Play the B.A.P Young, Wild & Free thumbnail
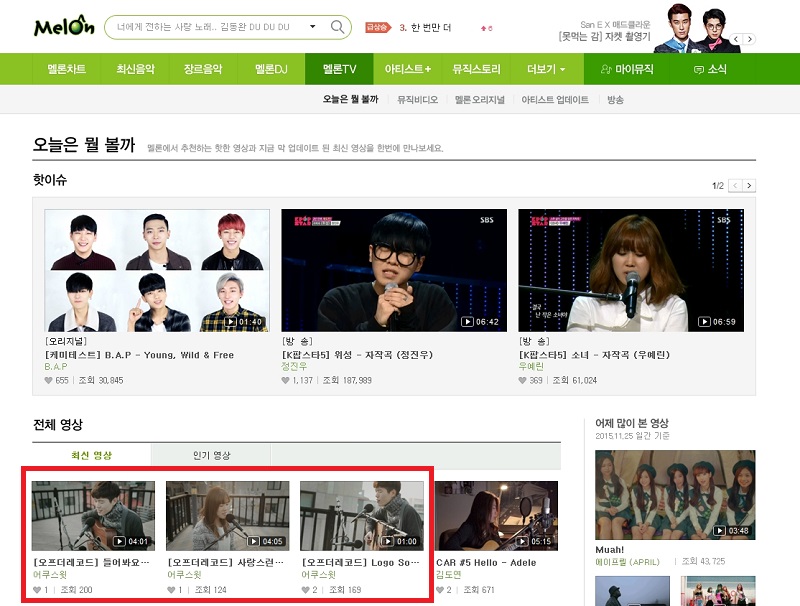 (157, 270)
